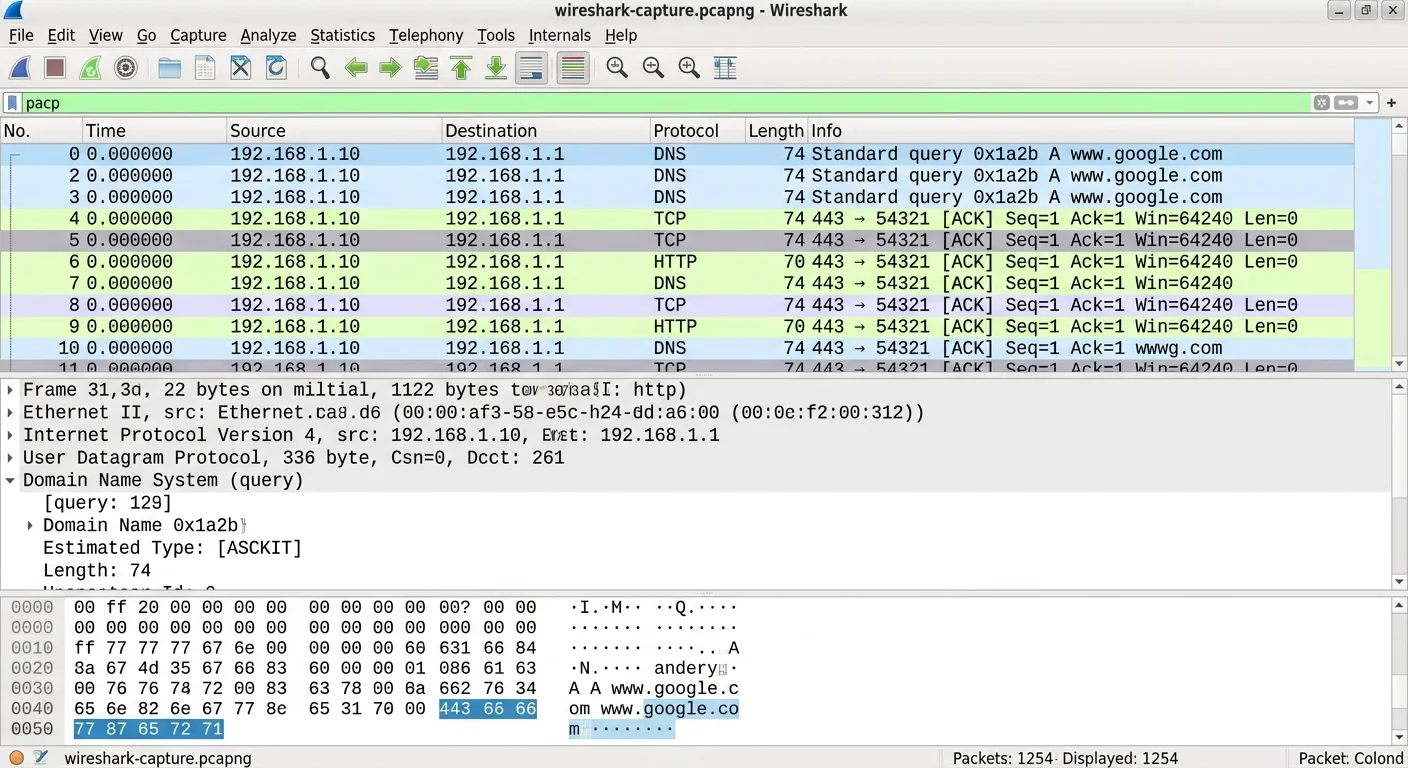Open the File menu

21,35
